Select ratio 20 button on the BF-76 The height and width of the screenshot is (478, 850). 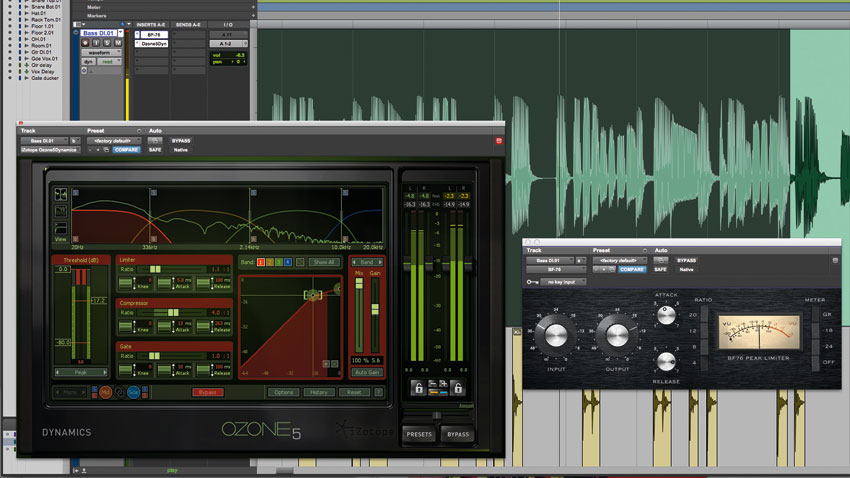(x=704, y=315)
